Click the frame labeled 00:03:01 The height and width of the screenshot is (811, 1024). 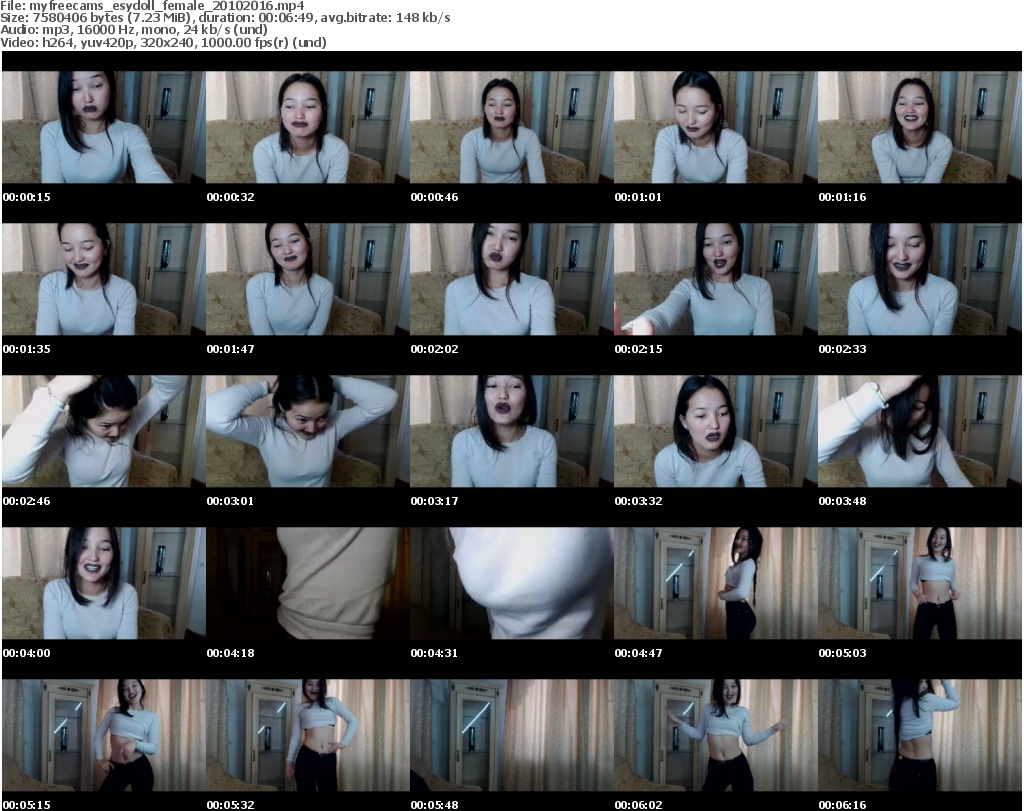point(308,431)
